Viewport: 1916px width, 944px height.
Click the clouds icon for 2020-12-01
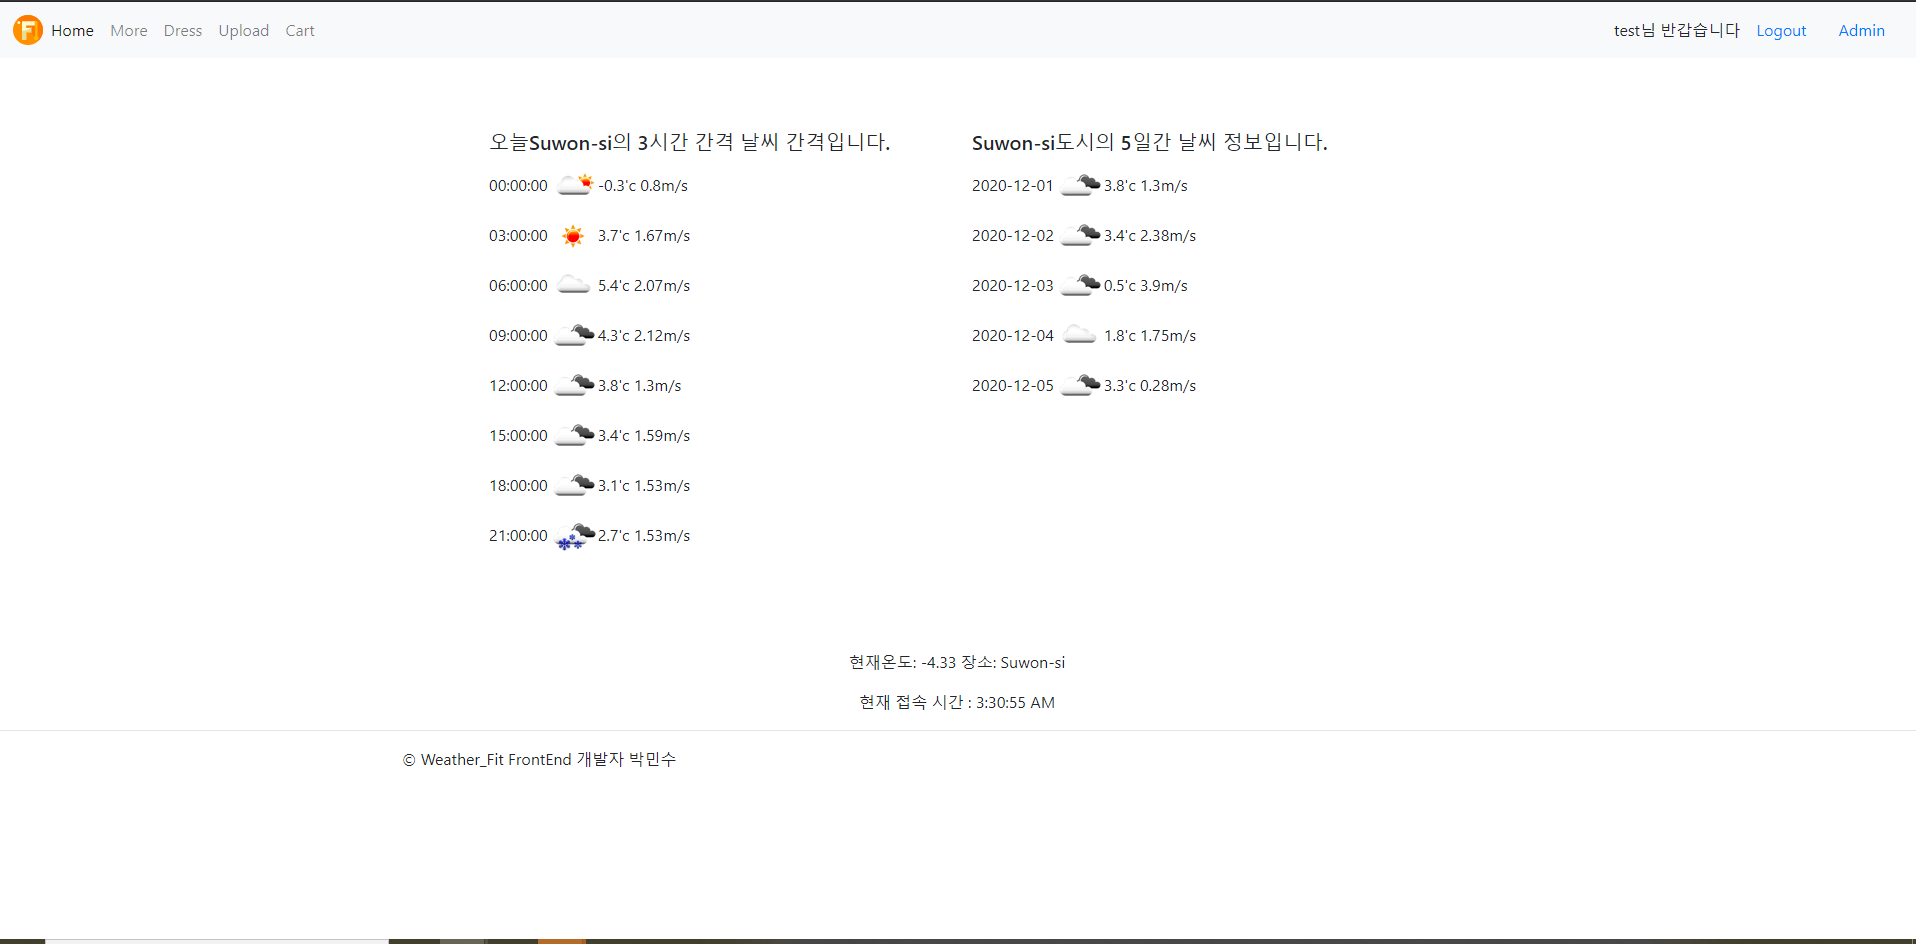[x=1079, y=184]
